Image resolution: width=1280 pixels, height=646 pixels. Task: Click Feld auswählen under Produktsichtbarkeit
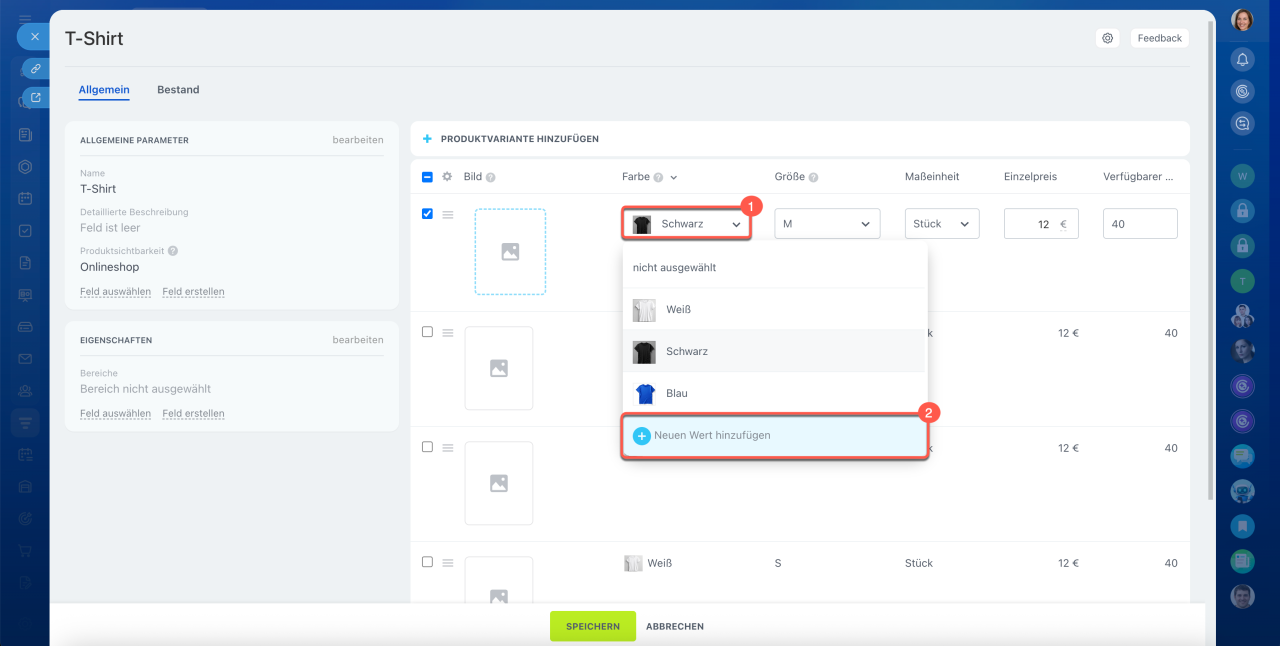(115, 292)
